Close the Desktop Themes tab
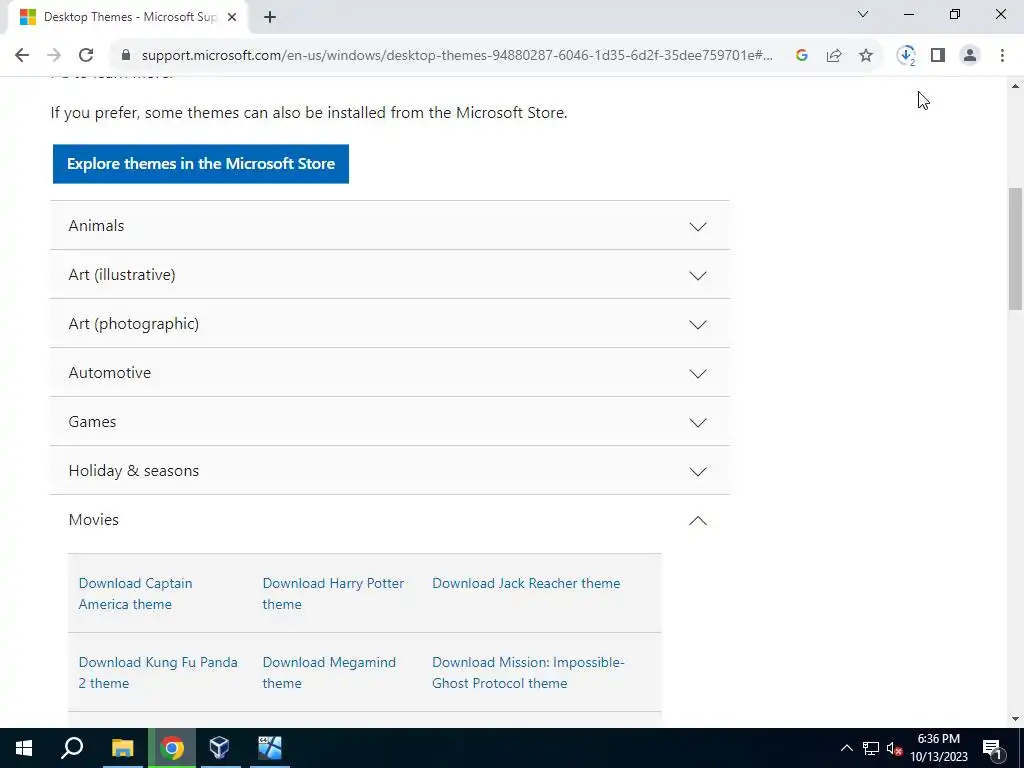The width and height of the screenshot is (1024, 768). pos(232,17)
